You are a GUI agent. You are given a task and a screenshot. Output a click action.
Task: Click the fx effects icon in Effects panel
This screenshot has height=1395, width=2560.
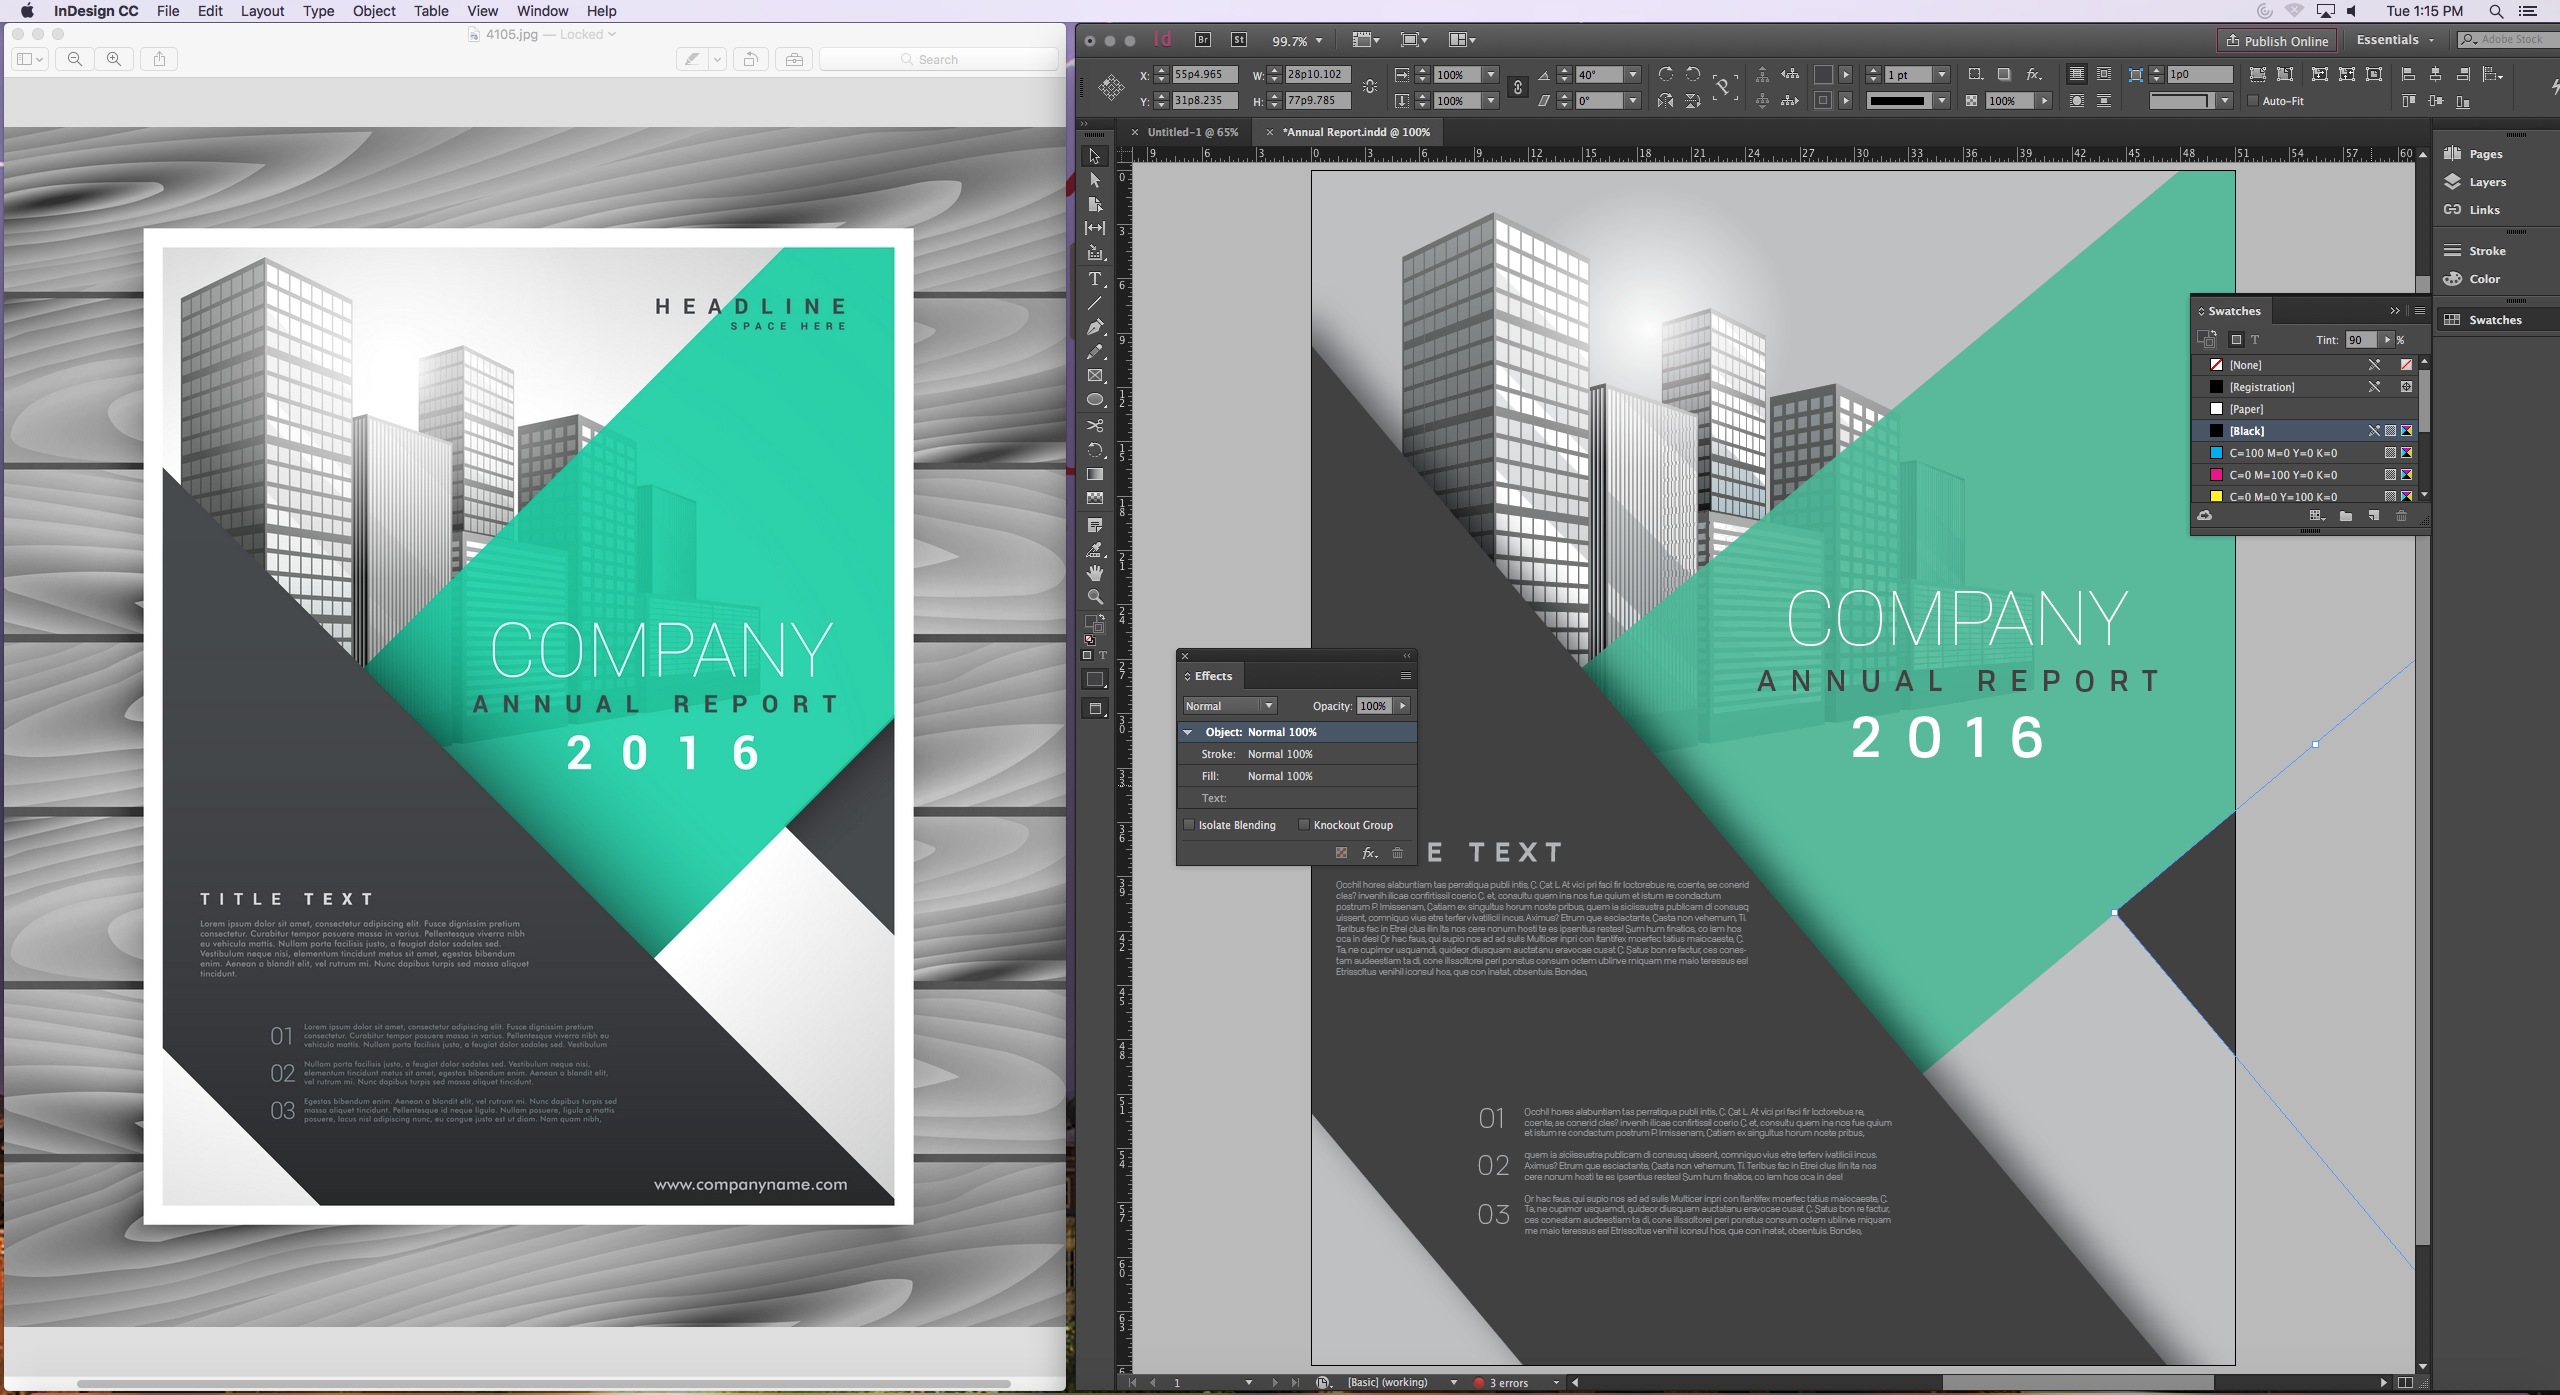tap(1370, 853)
